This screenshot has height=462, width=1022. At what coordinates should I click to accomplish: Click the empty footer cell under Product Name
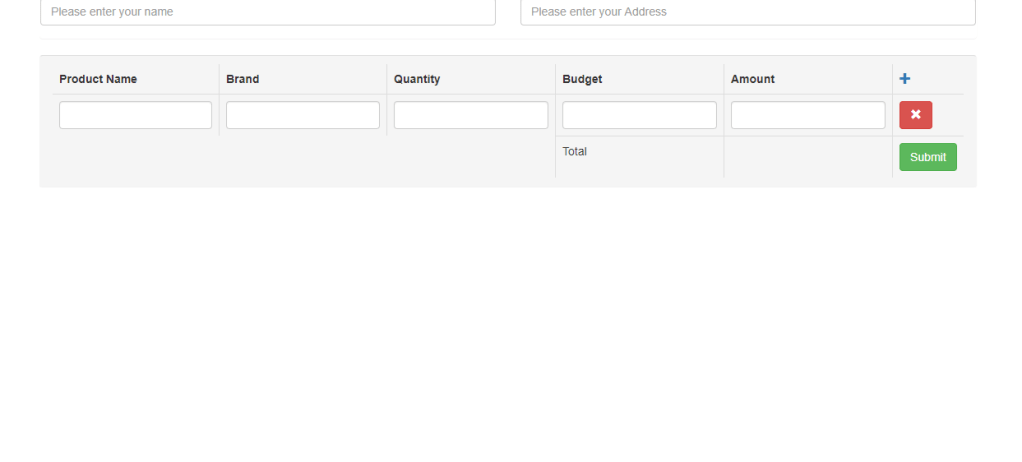135,157
